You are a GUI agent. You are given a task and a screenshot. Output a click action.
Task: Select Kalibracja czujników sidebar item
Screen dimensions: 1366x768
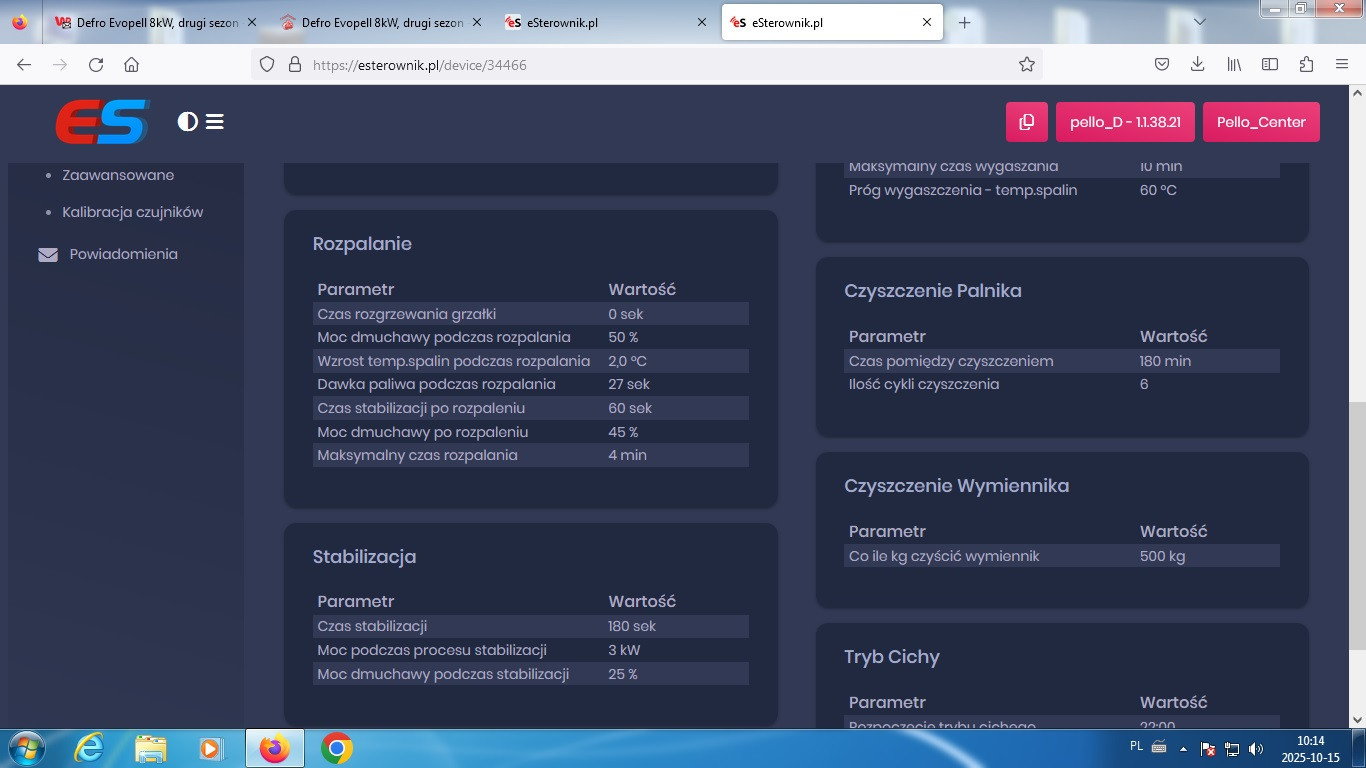click(x=132, y=212)
